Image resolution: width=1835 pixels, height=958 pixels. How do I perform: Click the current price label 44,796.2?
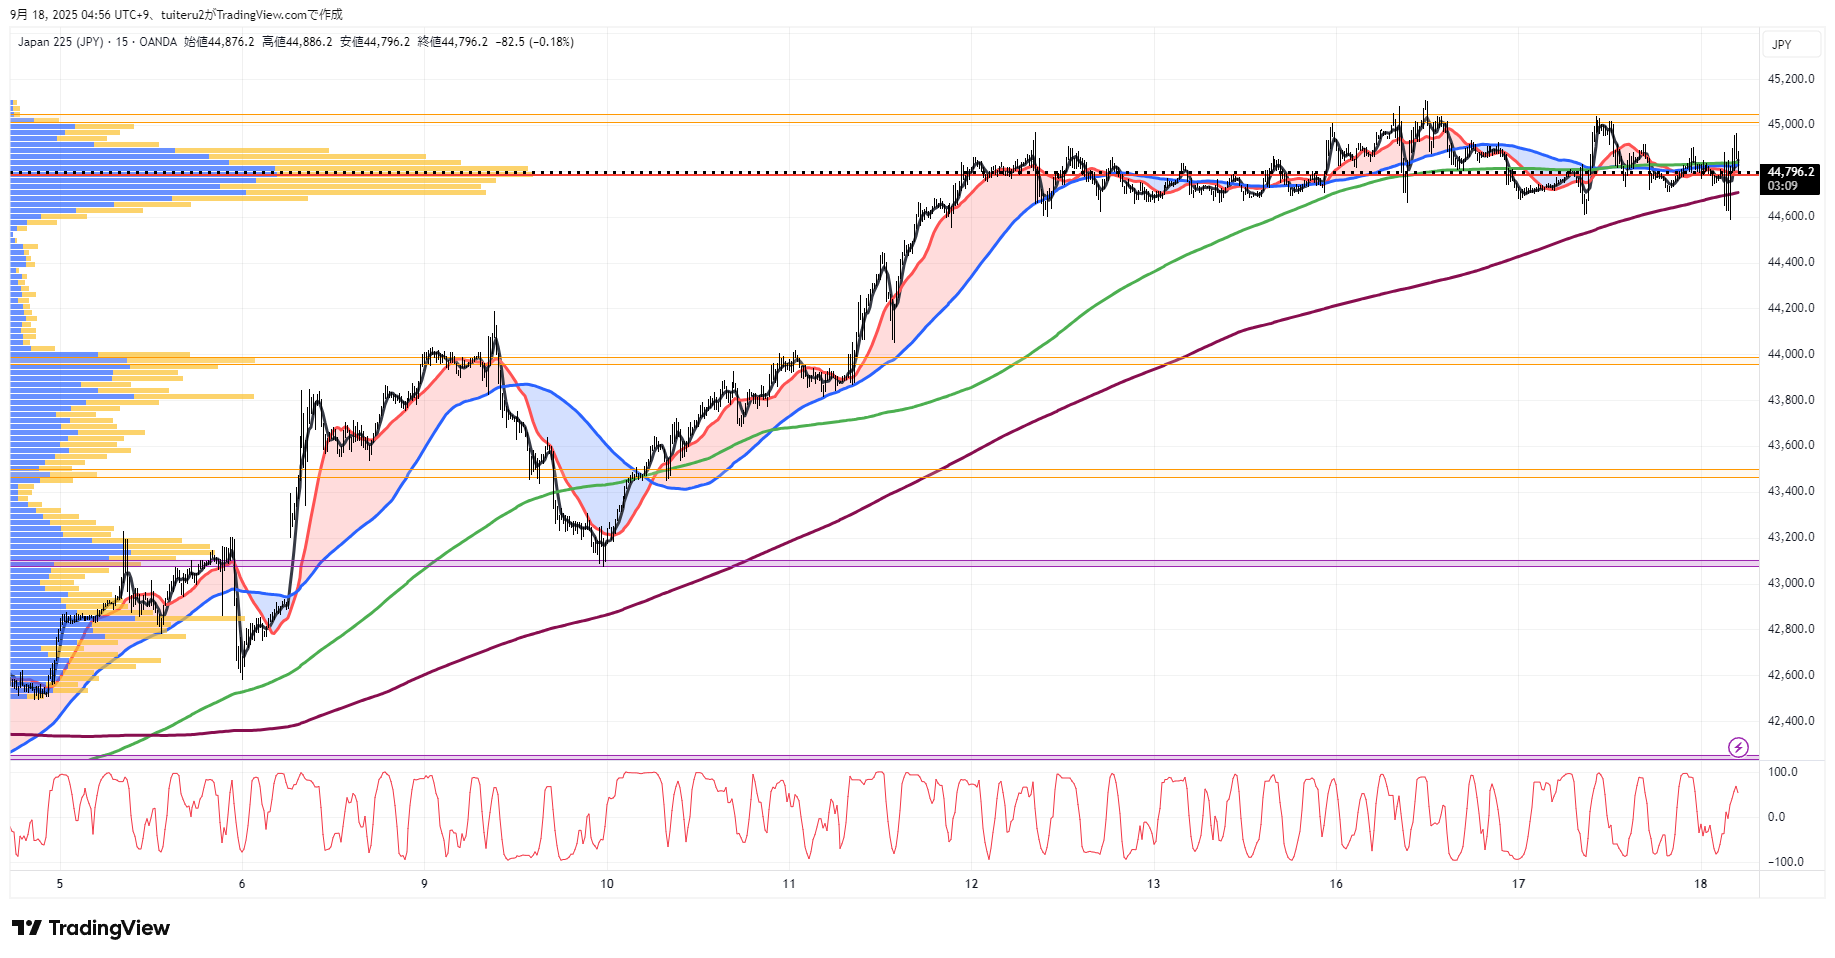coord(1790,172)
